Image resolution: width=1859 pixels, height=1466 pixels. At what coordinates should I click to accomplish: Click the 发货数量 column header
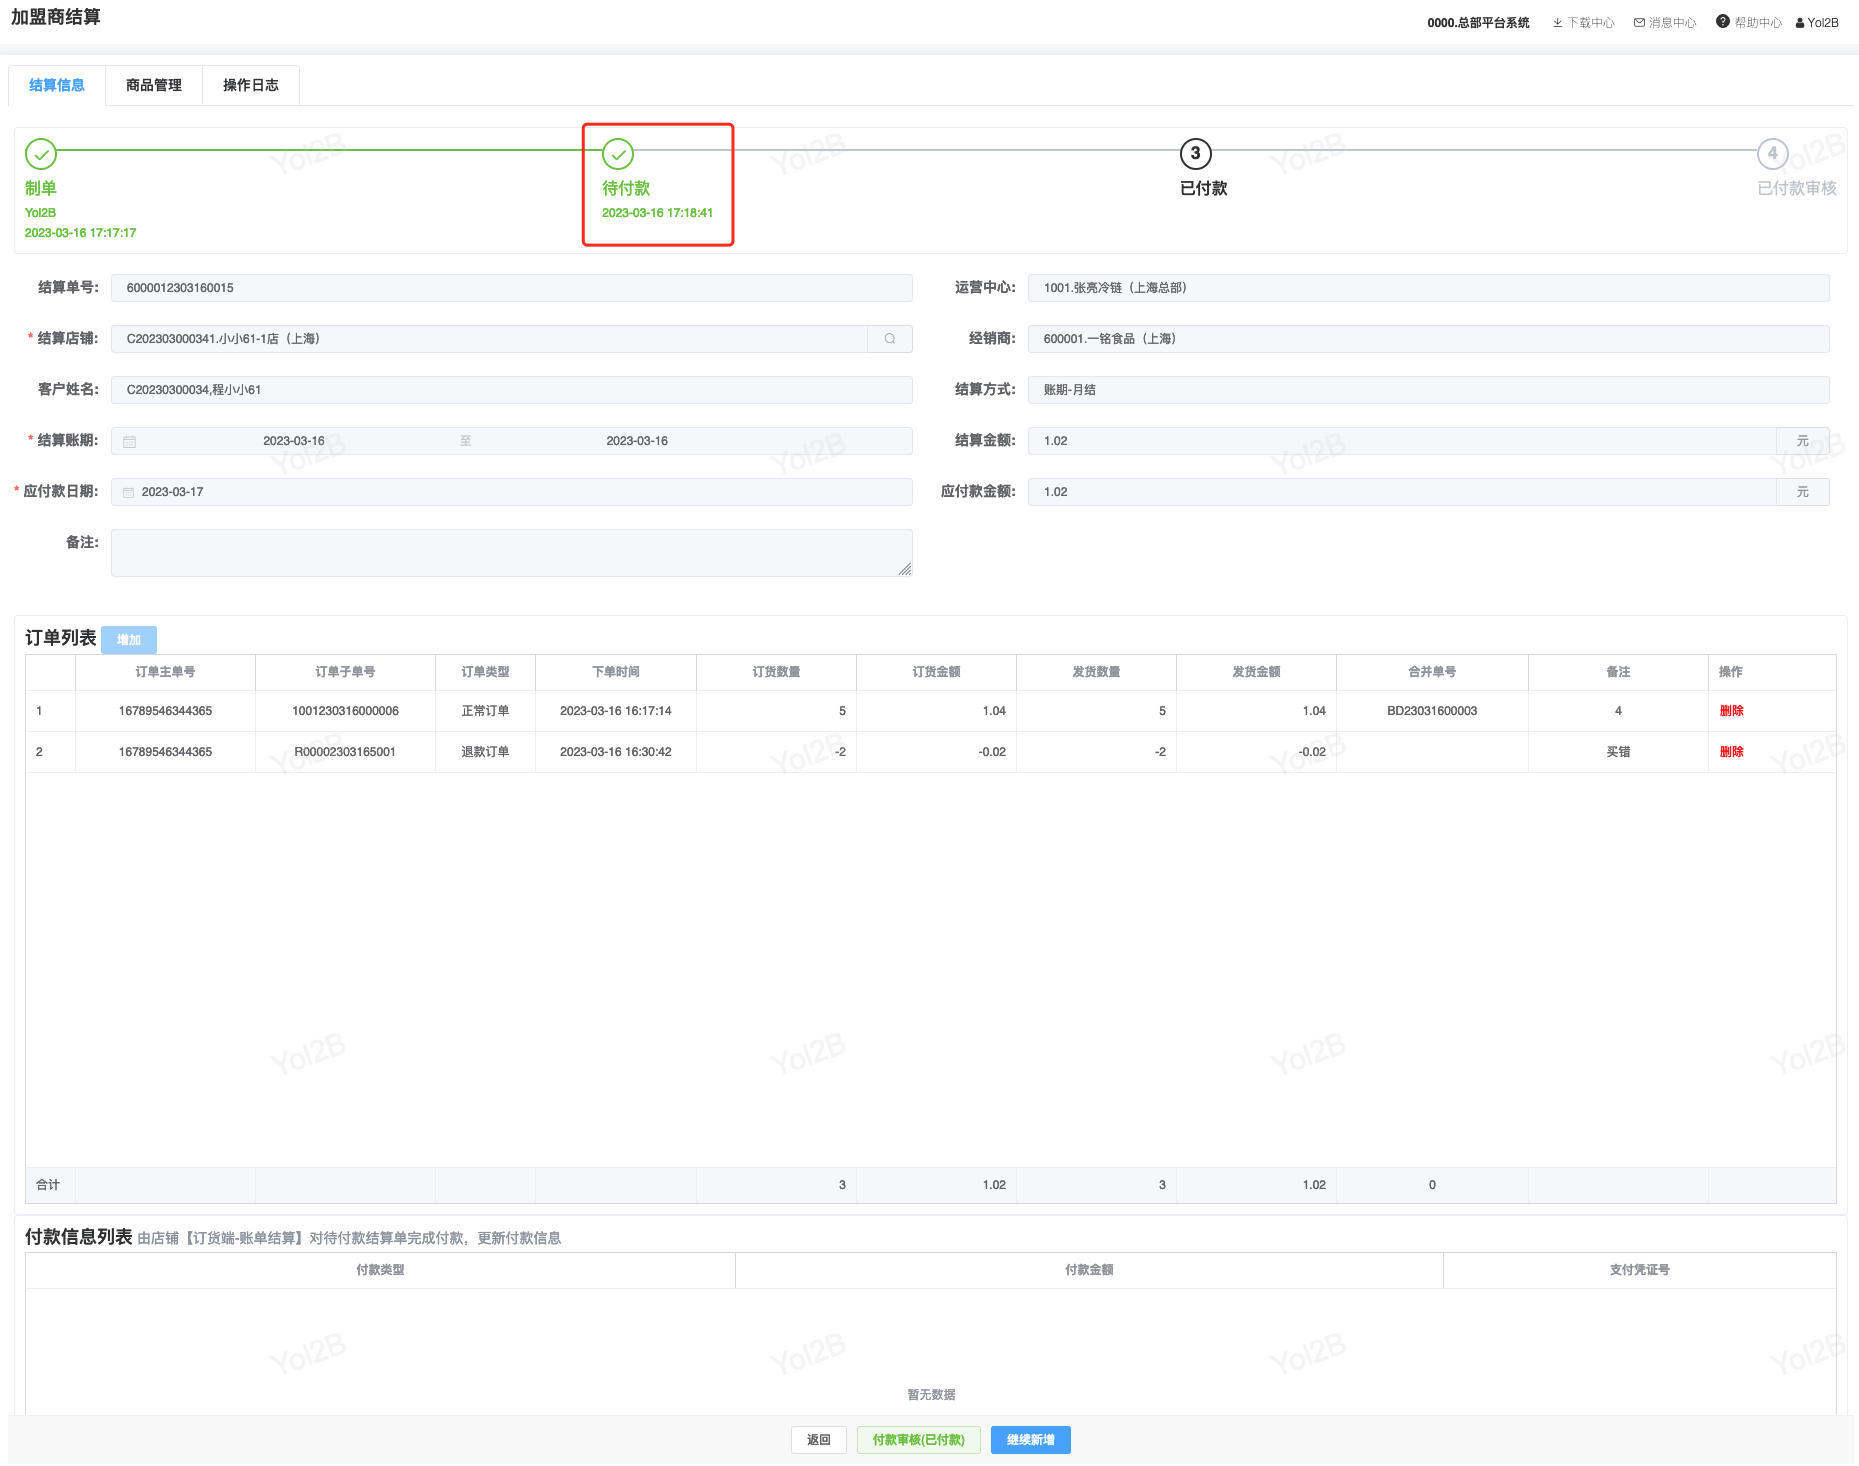click(x=1096, y=672)
